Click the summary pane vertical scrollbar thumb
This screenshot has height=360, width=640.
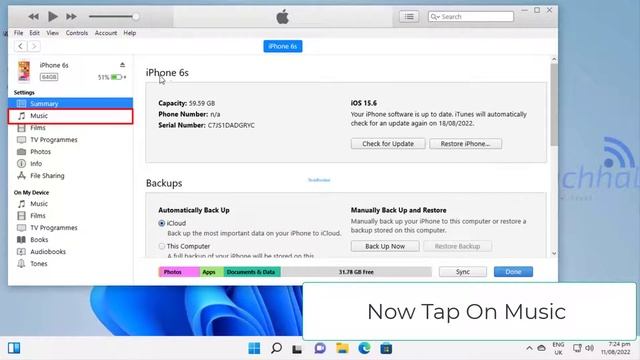point(553,104)
